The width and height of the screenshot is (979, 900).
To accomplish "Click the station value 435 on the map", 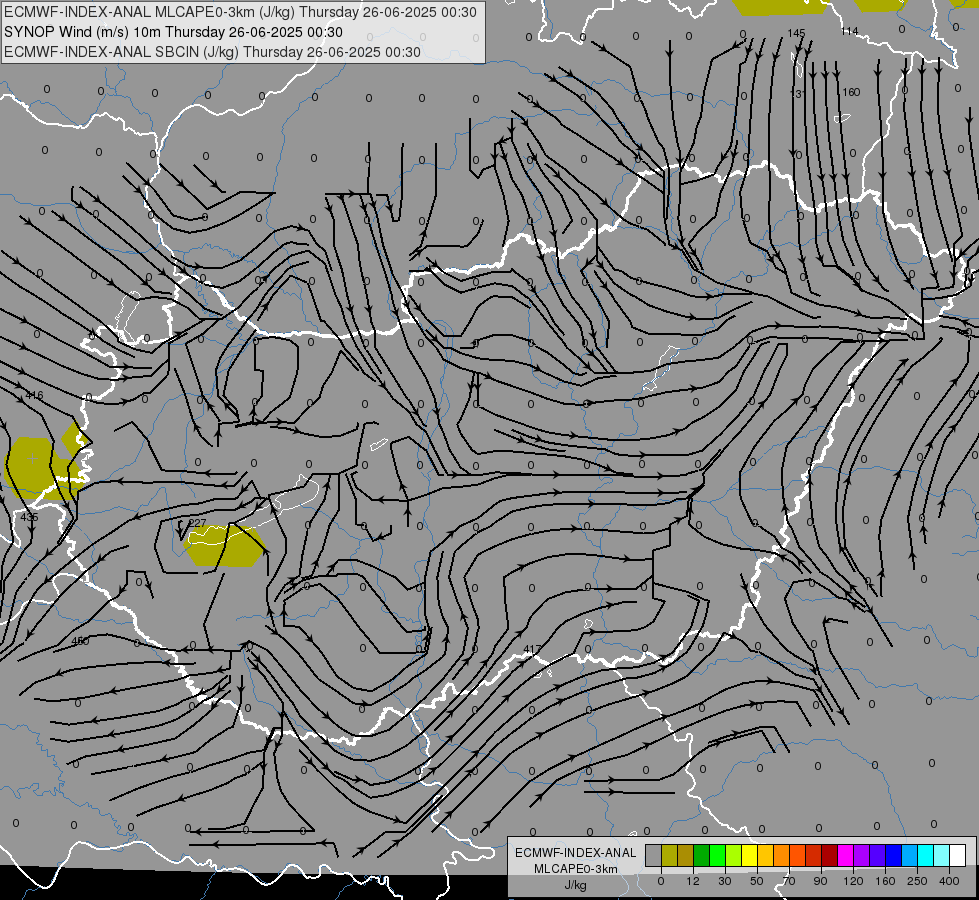I will 29,517.
